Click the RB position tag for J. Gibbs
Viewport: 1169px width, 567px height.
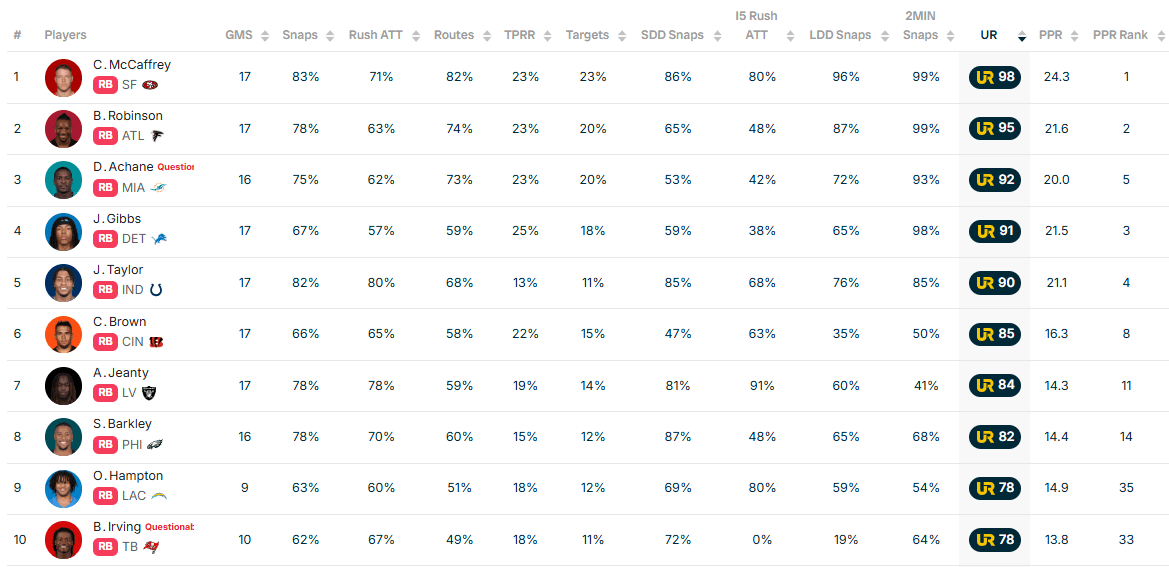point(105,239)
